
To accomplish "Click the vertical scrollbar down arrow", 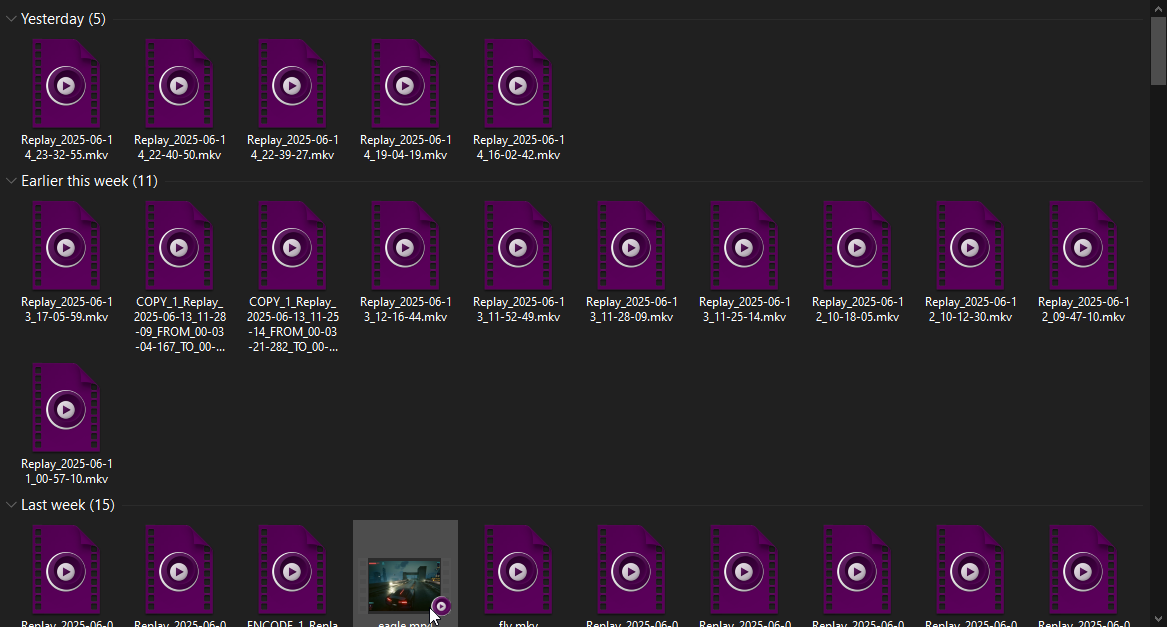I will [x=1158, y=619].
